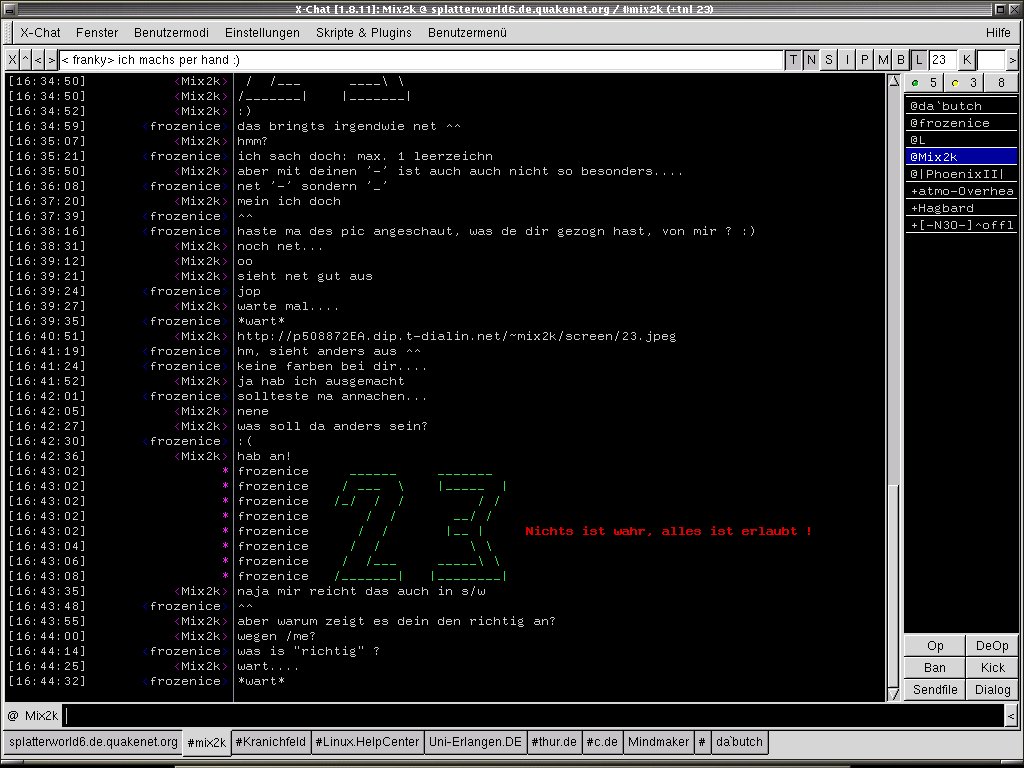1024x768 pixels.
Task: Toggle the T (topic protection) channel mode
Action: point(794,60)
